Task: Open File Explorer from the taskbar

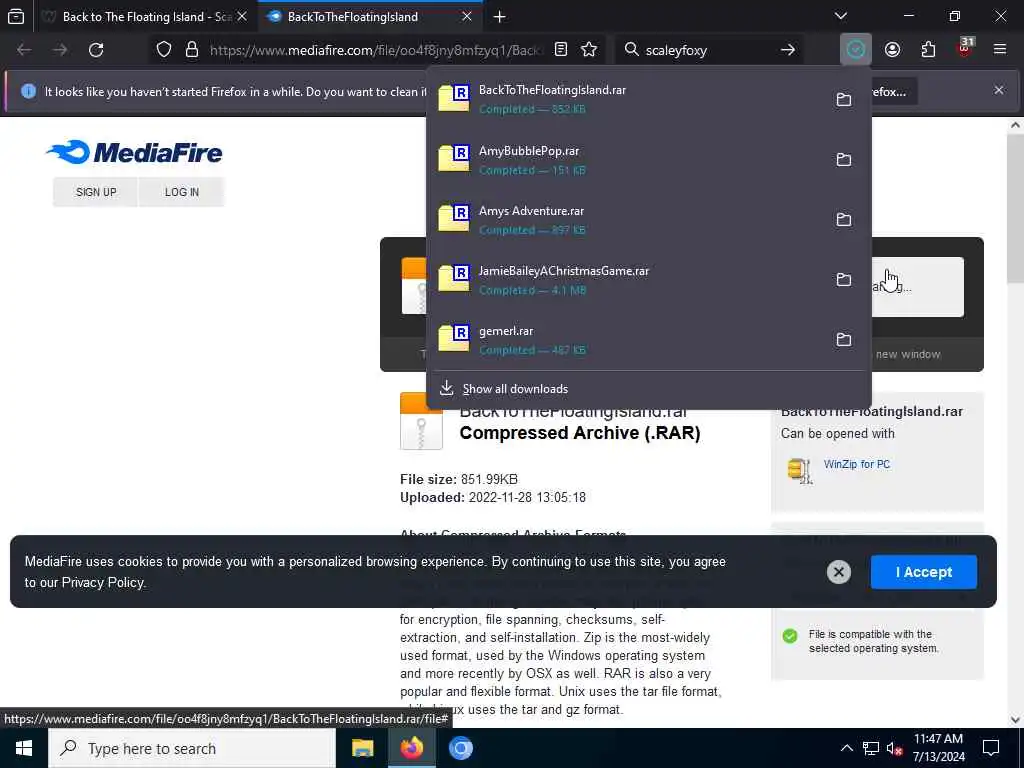Action: tap(362, 748)
